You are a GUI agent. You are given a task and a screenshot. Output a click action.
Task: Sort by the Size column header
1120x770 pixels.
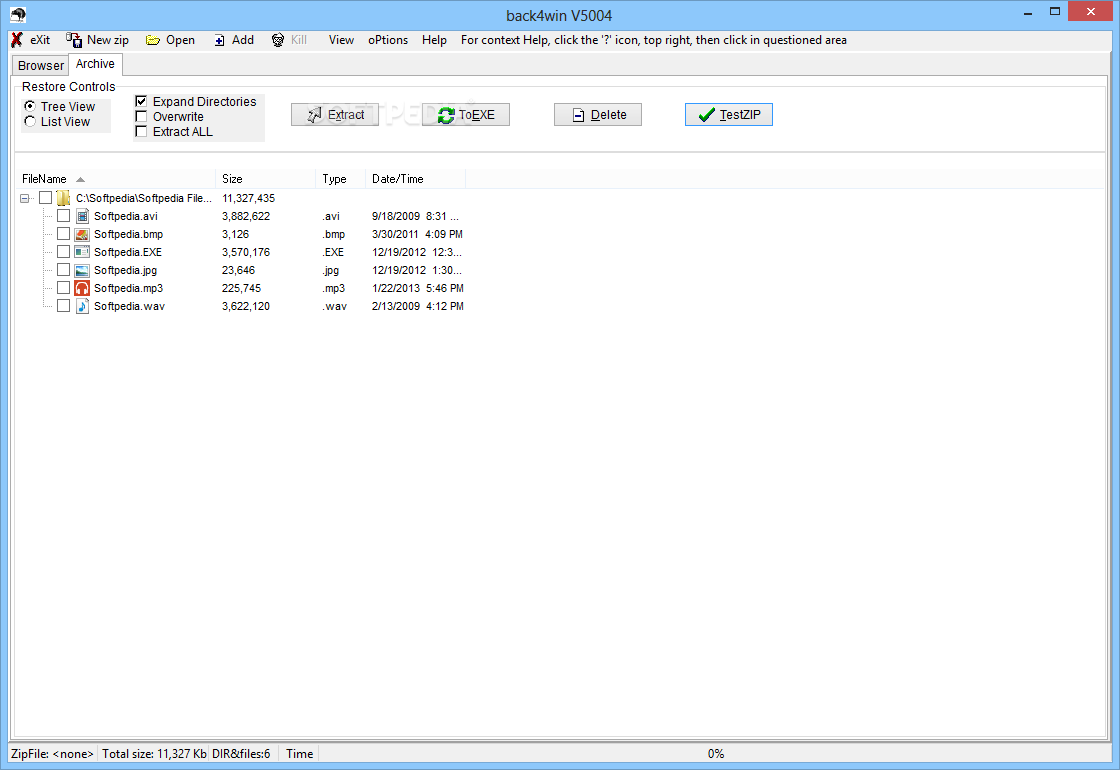click(x=265, y=179)
